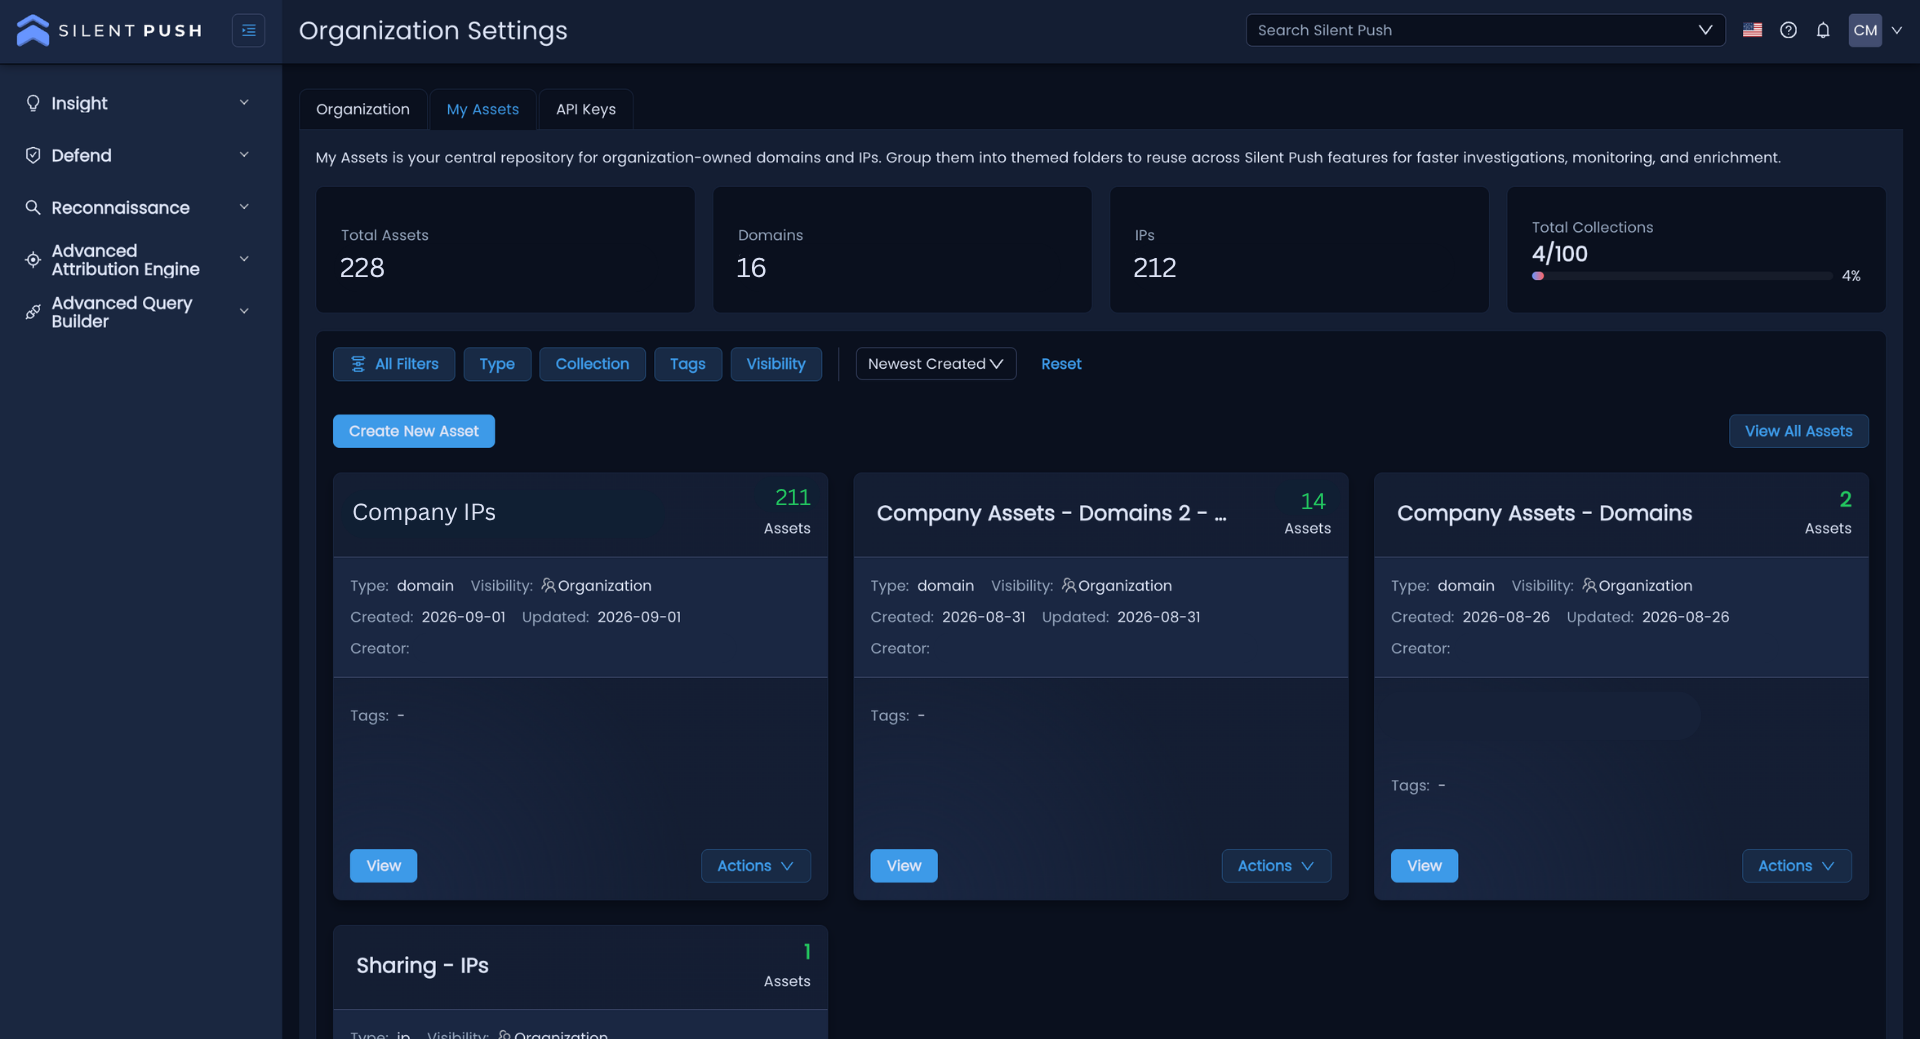This screenshot has width=1920, height=1039.
Task: Click the 4/100 Total Collections value
Action: [x=1559, y=254]
